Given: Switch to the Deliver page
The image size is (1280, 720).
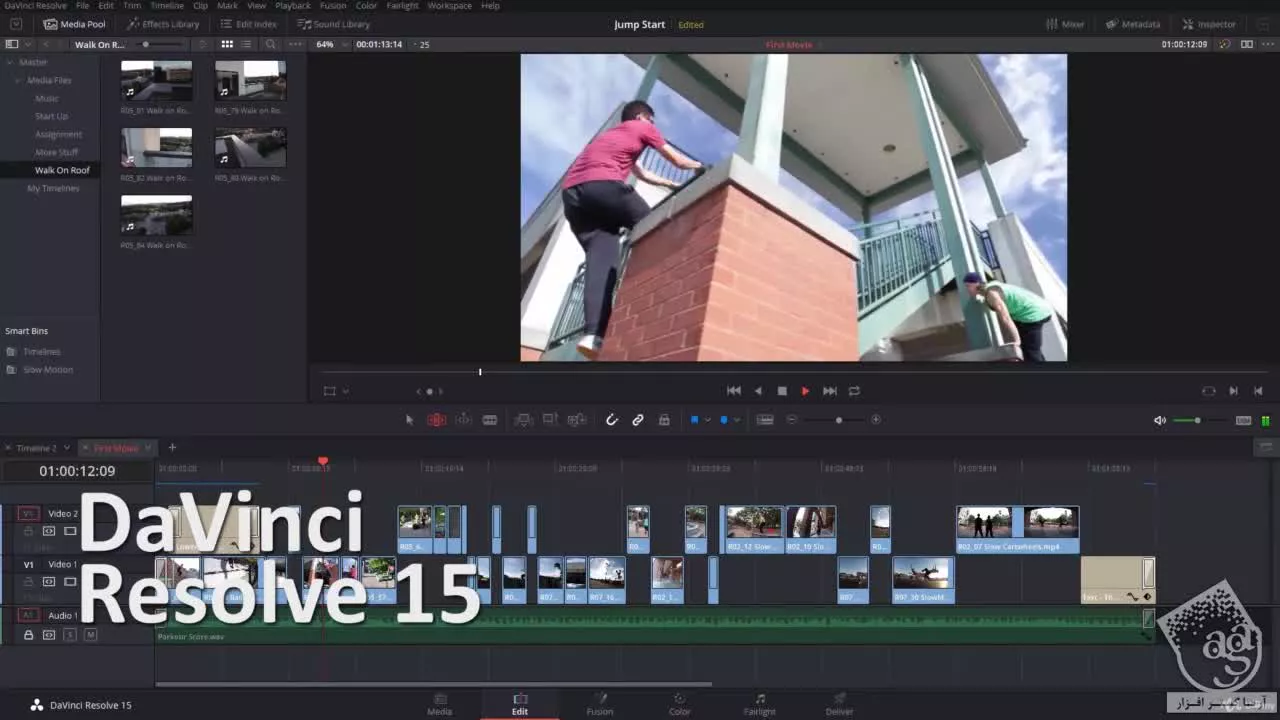Looking at the screenshot, I should point(840,704).
